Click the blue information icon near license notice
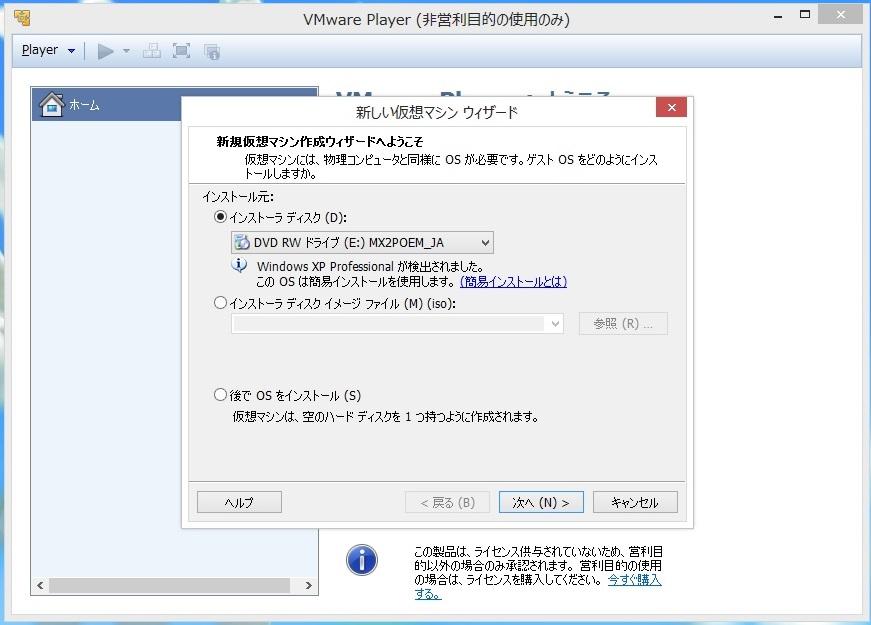The height and width of the screenshot is (625, 871). [362, 559]
